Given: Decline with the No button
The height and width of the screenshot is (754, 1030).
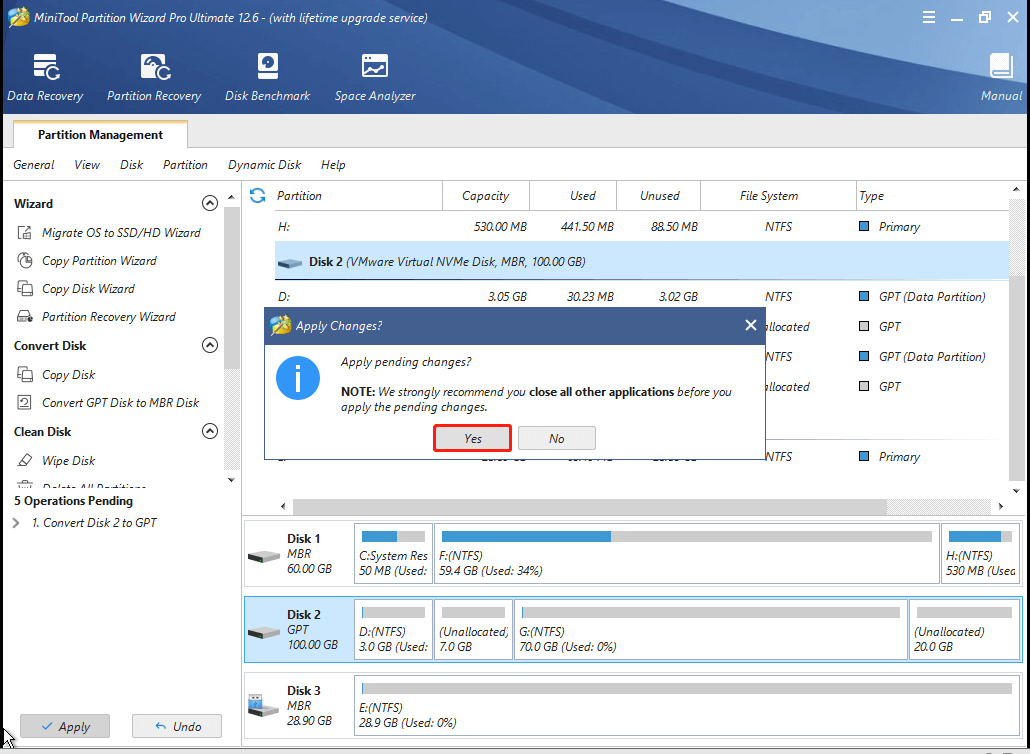Looking at the screenshot, I should point(556,438).
